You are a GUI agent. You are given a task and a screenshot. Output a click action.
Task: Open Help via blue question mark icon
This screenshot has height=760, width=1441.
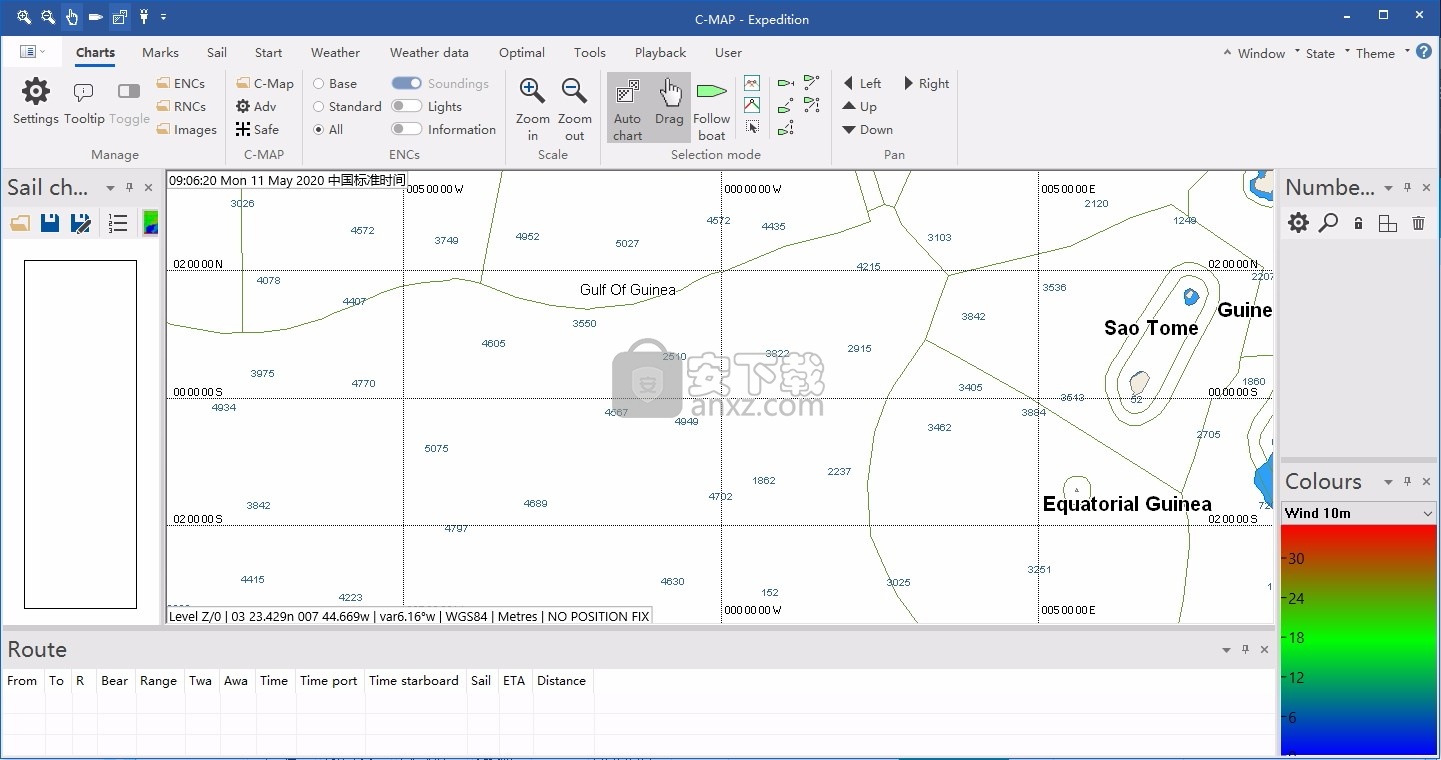[1424, 52]
